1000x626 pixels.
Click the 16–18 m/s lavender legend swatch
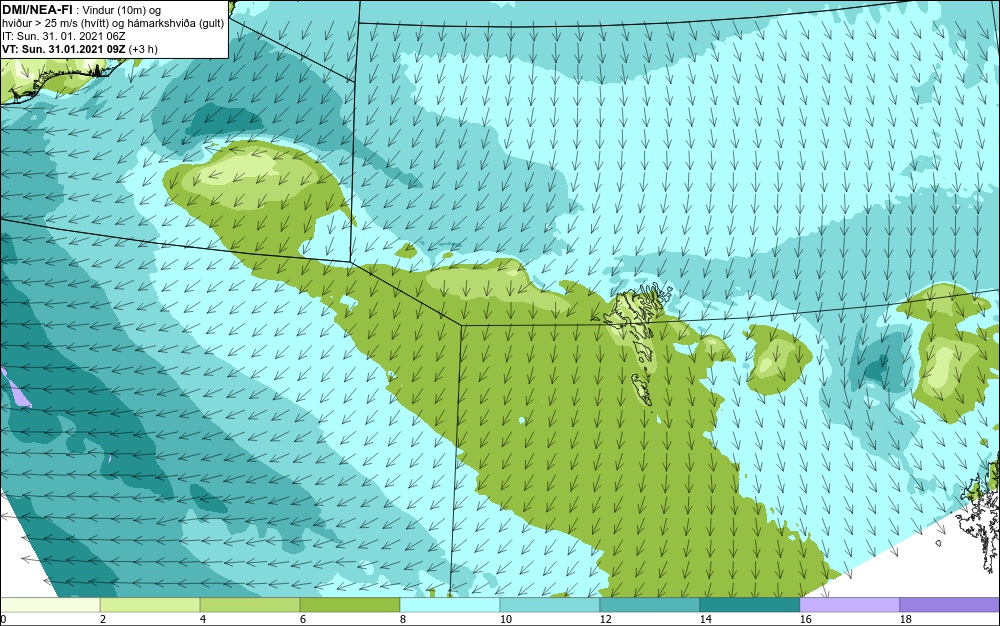(849, 604)
